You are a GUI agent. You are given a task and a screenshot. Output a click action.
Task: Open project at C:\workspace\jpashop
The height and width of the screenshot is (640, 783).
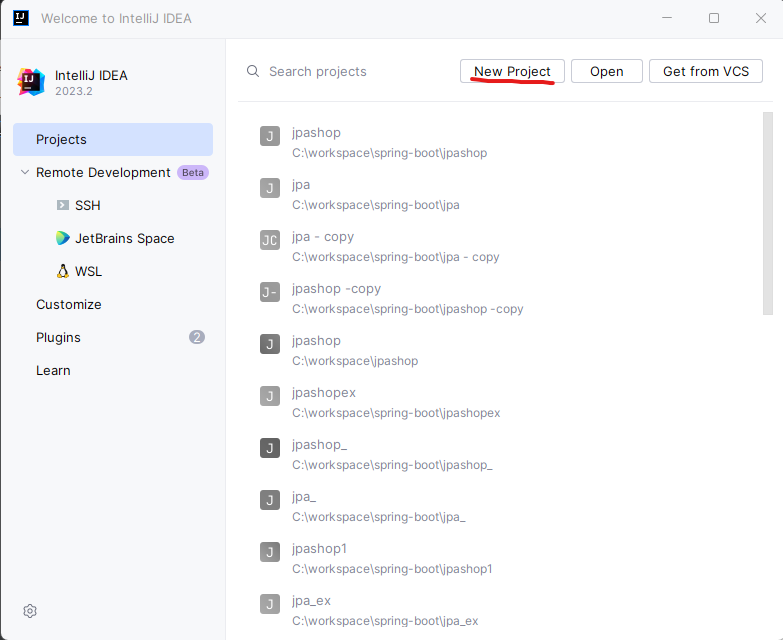click(x=355, y=361)
